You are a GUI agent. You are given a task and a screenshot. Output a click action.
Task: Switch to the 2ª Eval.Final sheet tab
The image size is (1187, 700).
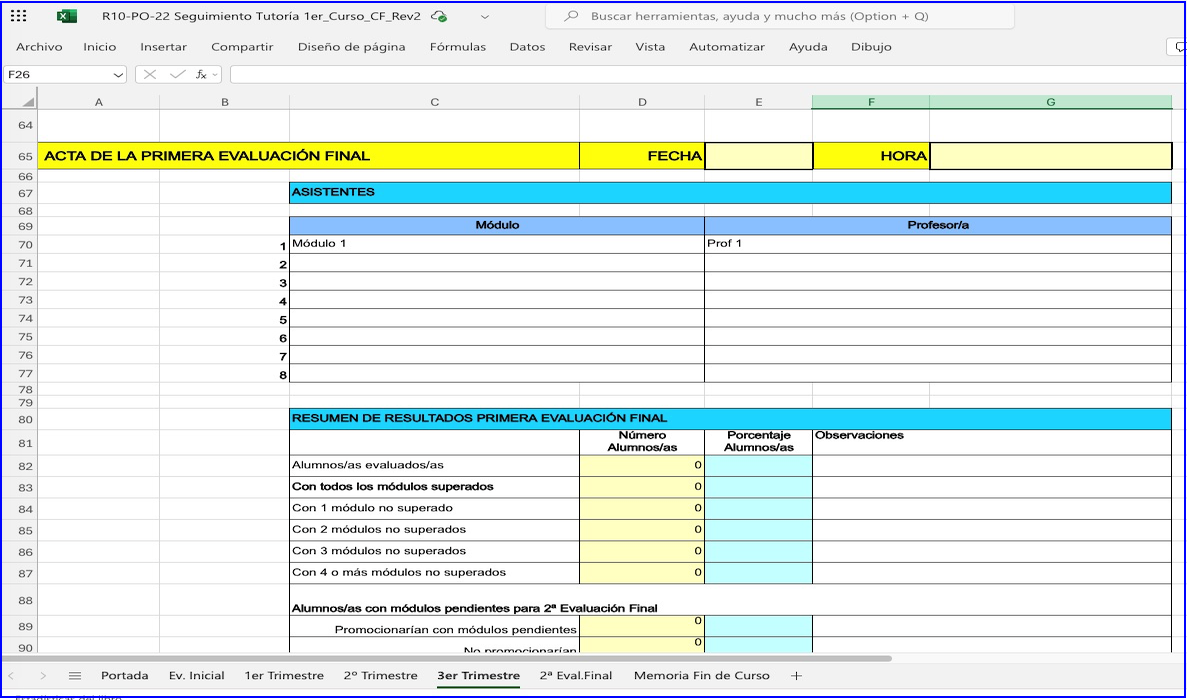[576, 675]
